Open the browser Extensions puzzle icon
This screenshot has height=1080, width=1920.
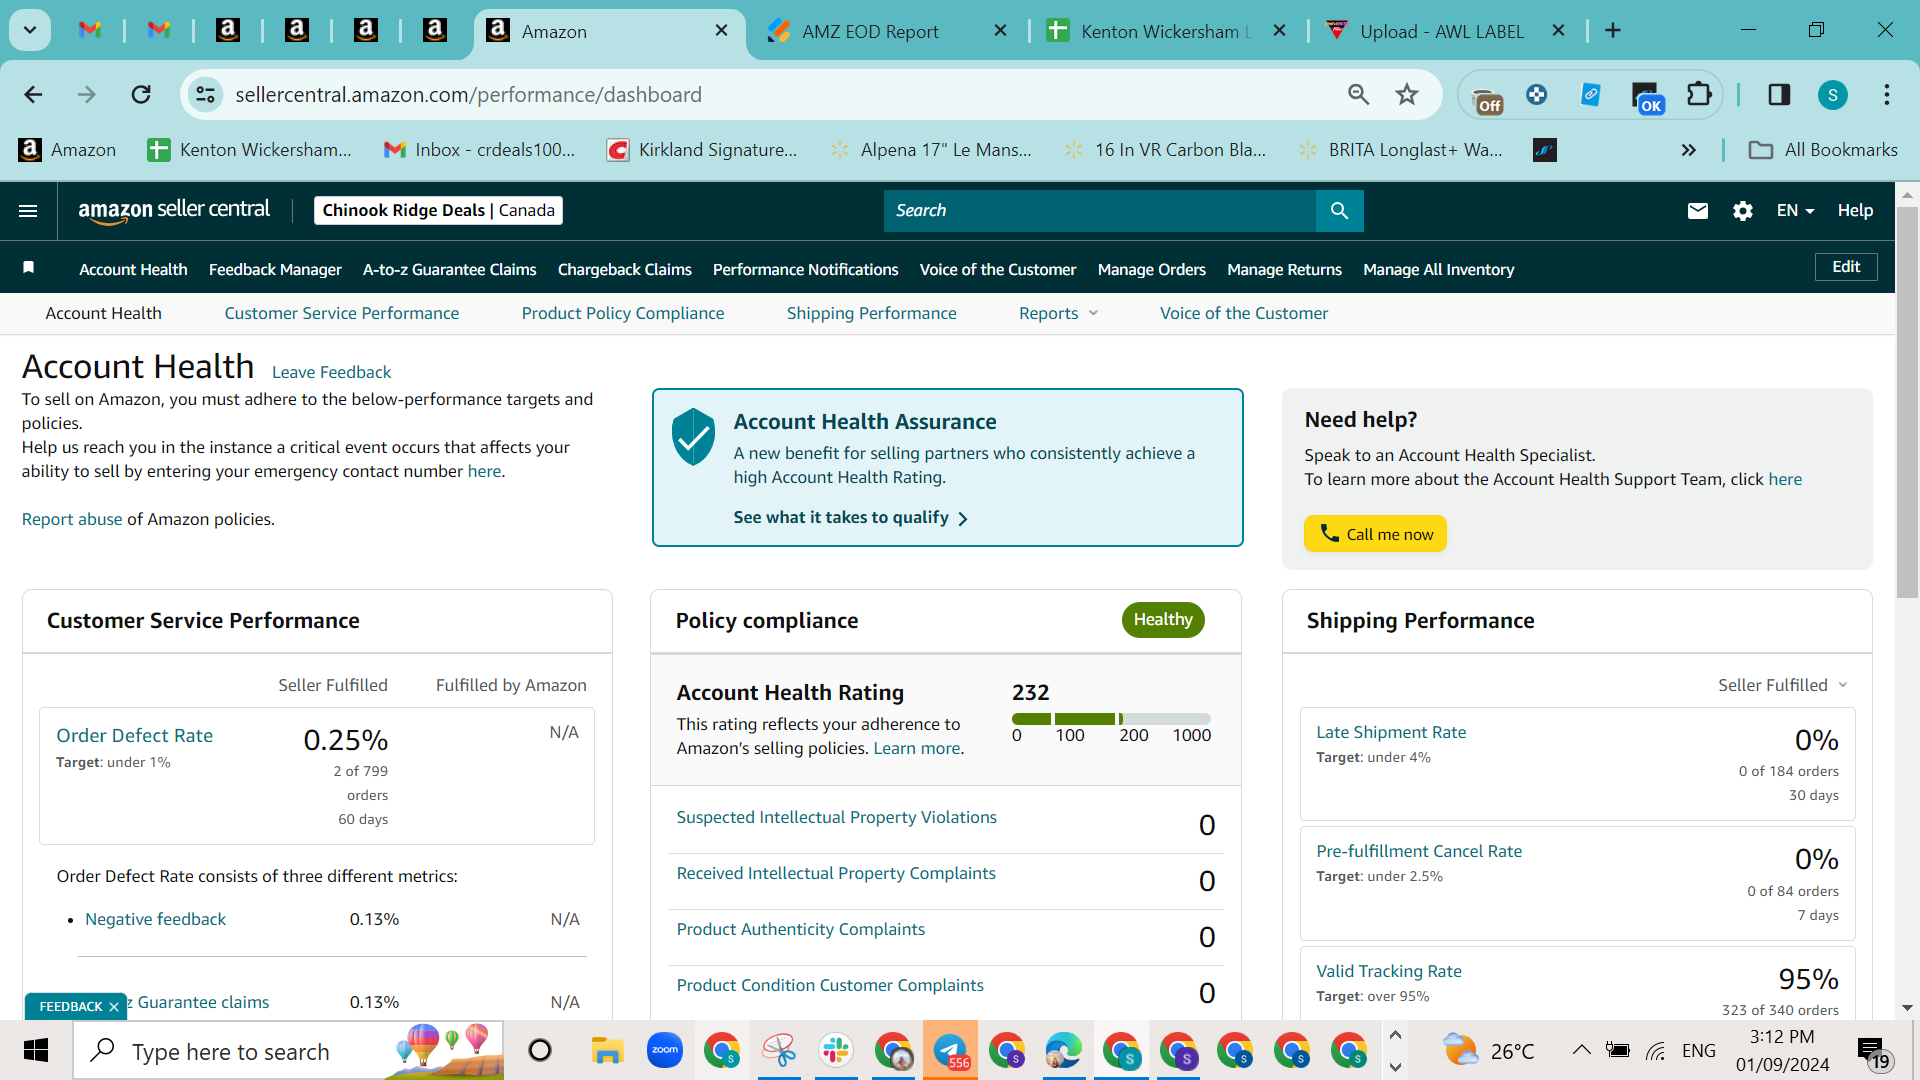coord(1699,95)
